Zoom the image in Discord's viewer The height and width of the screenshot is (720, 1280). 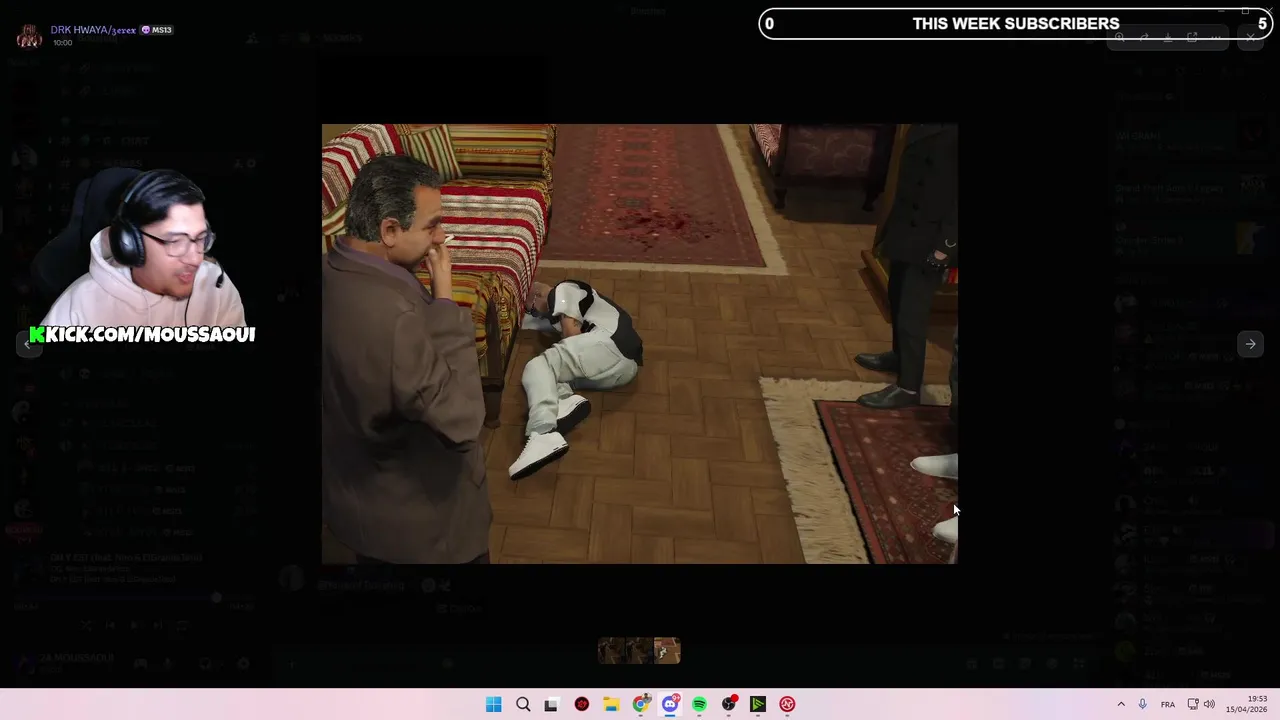coord(1120,38)
